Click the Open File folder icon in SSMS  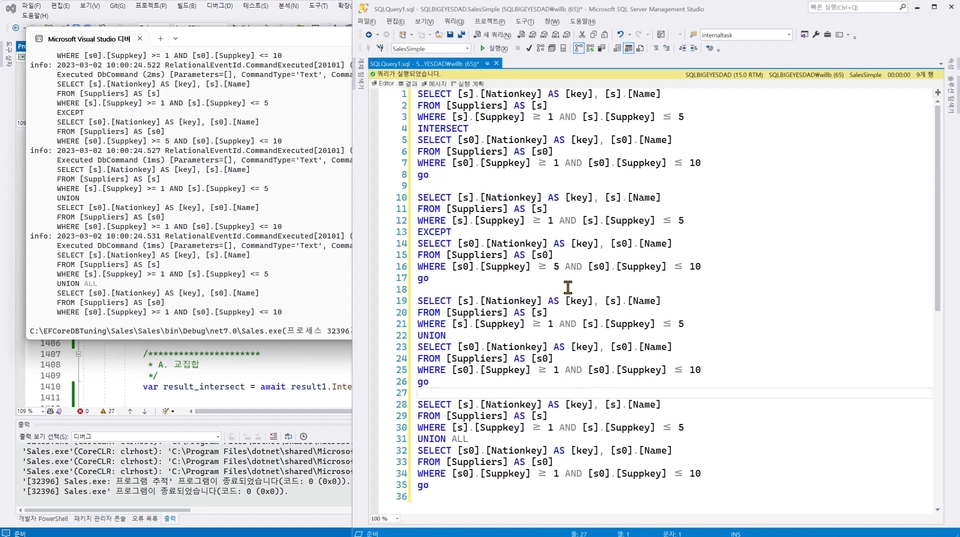coord(438,35)
